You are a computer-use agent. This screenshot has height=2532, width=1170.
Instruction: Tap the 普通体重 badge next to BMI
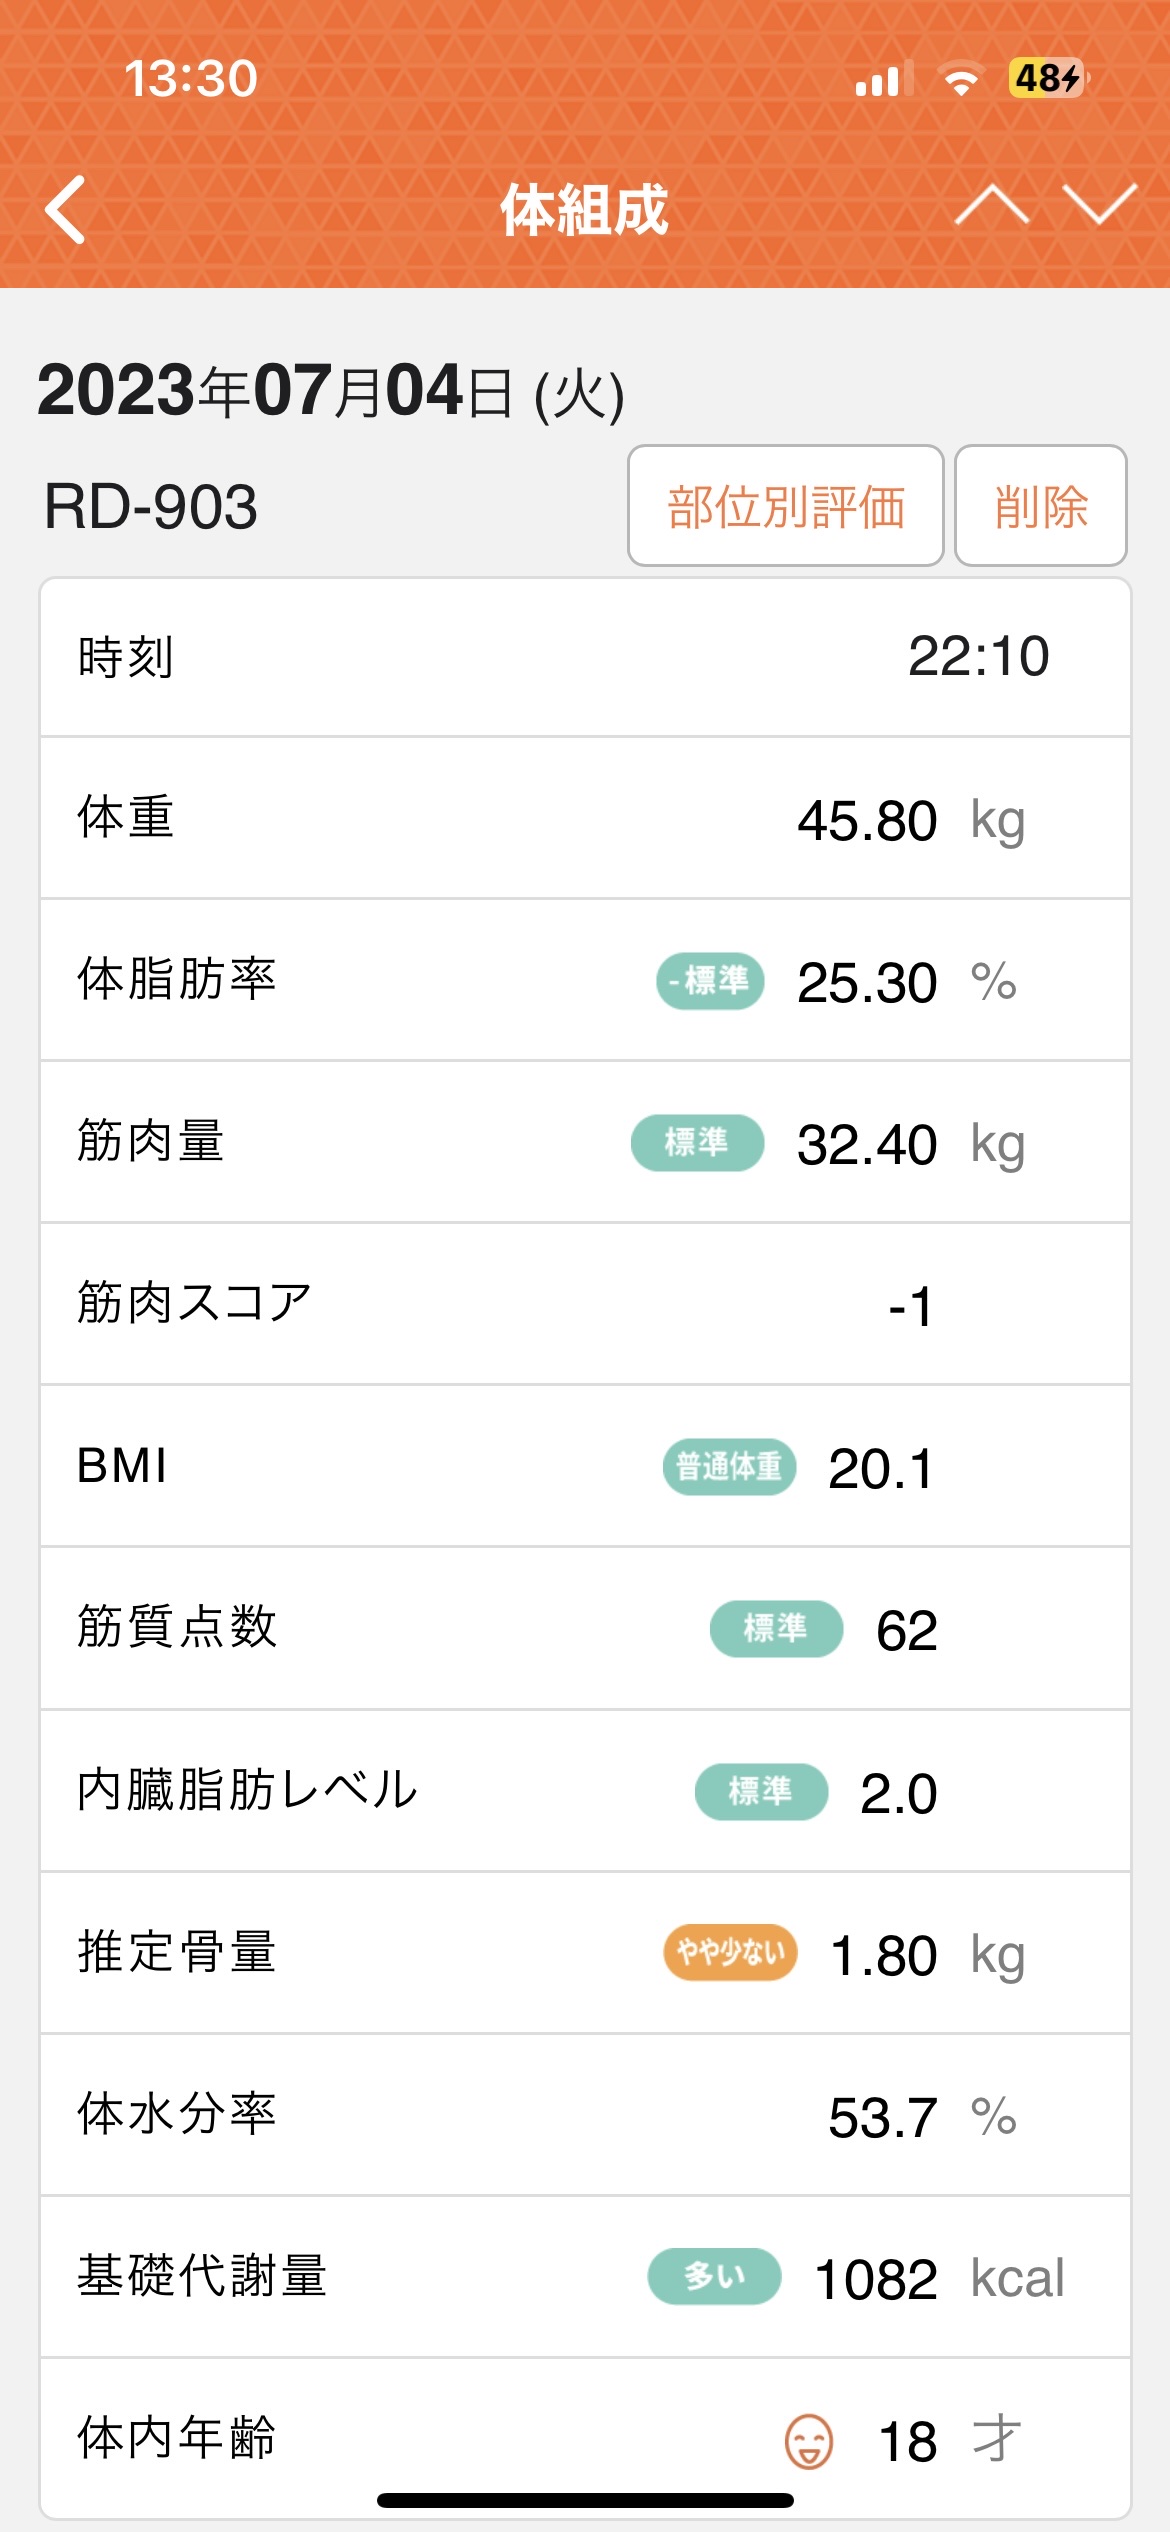[729, 1467]
